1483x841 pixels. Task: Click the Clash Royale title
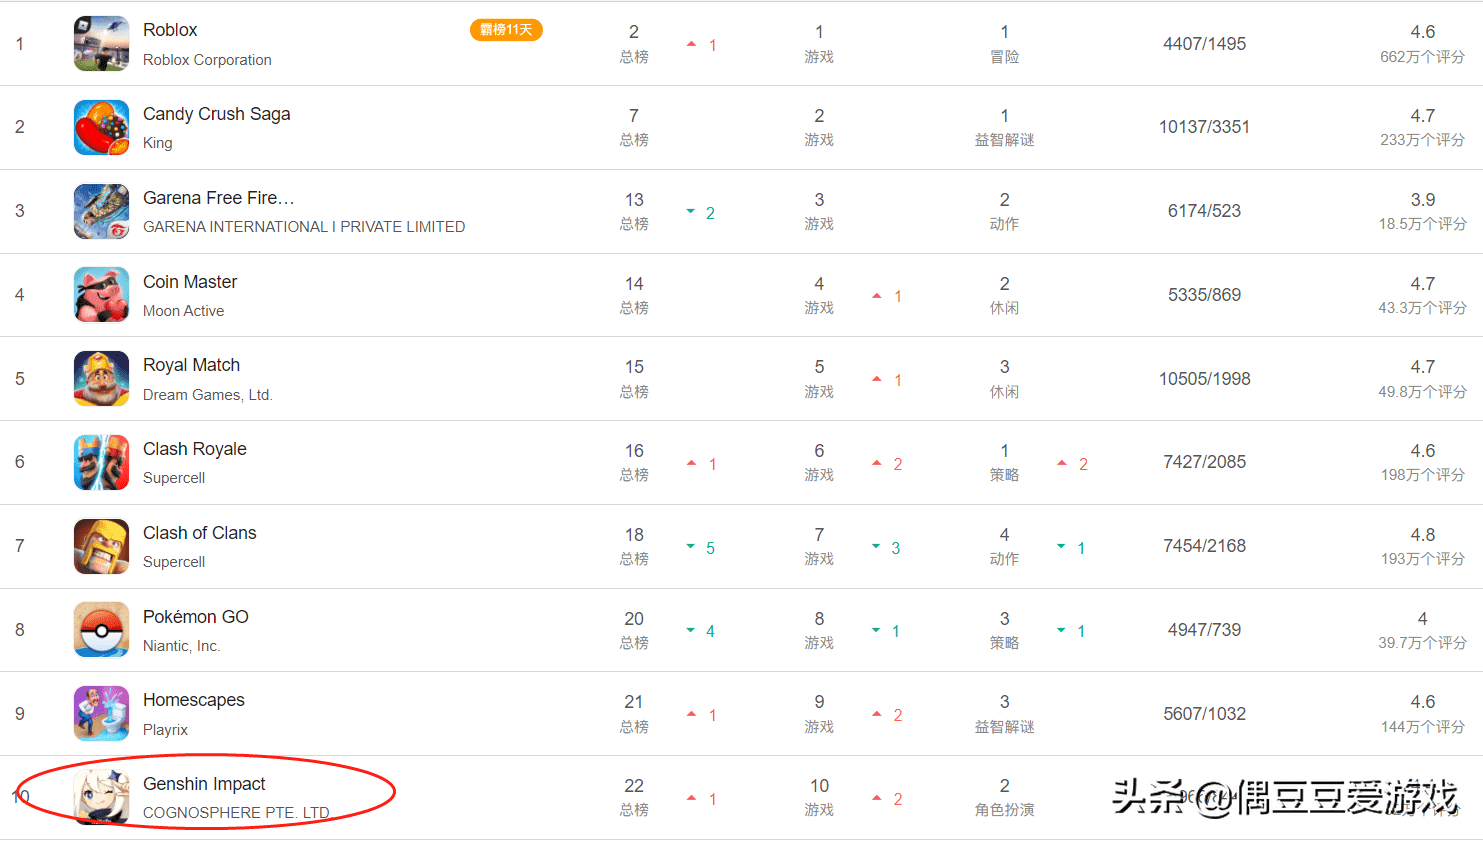[x=195, y=449]
